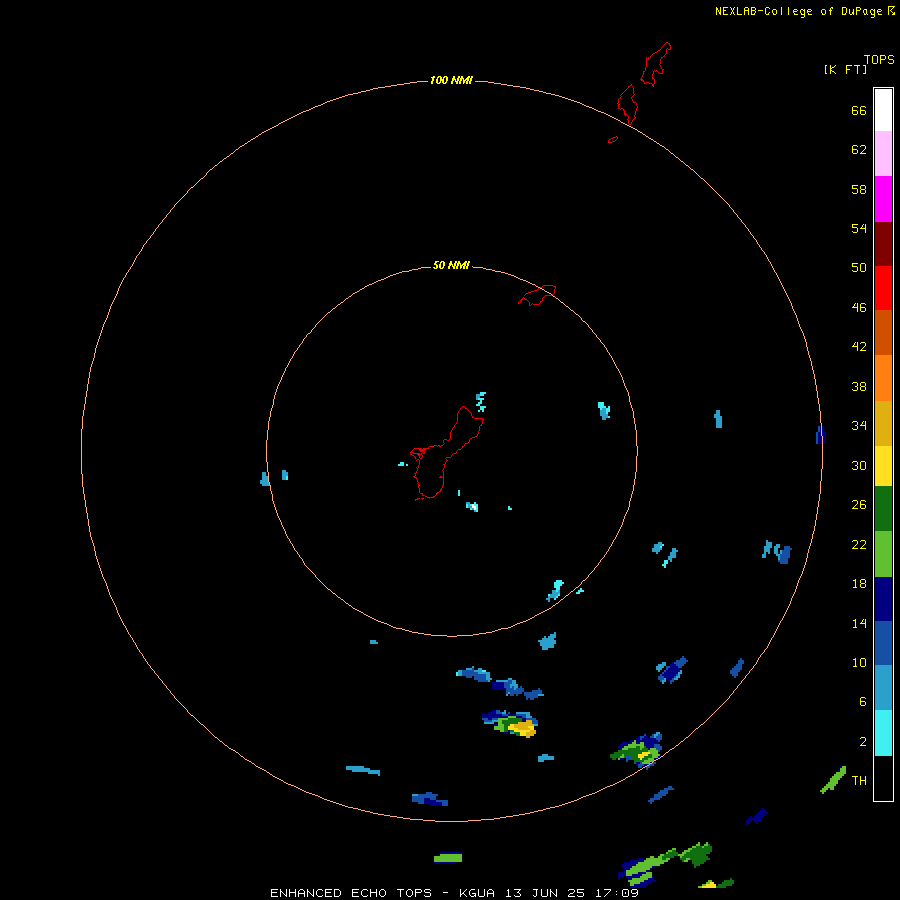Viewport: 900px width, 900px height.
Task: Click the 62 legend value
Action: pos(859,150)
